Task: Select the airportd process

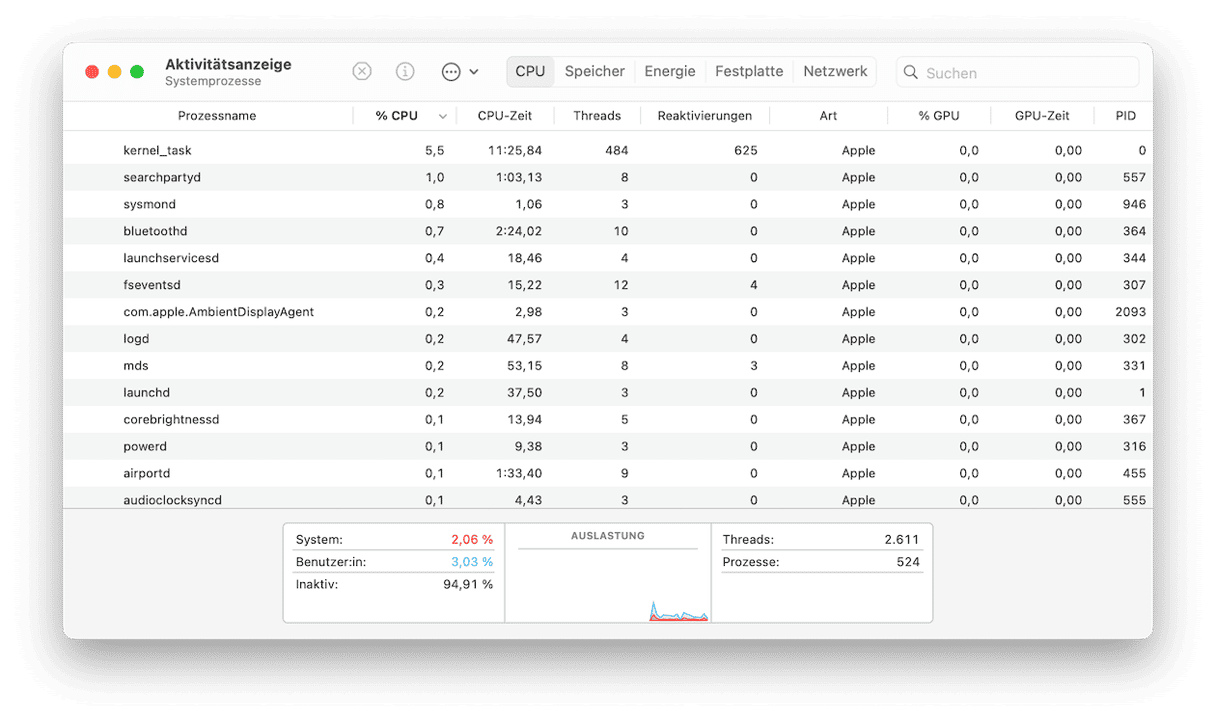Action: [x=608, y=474]
